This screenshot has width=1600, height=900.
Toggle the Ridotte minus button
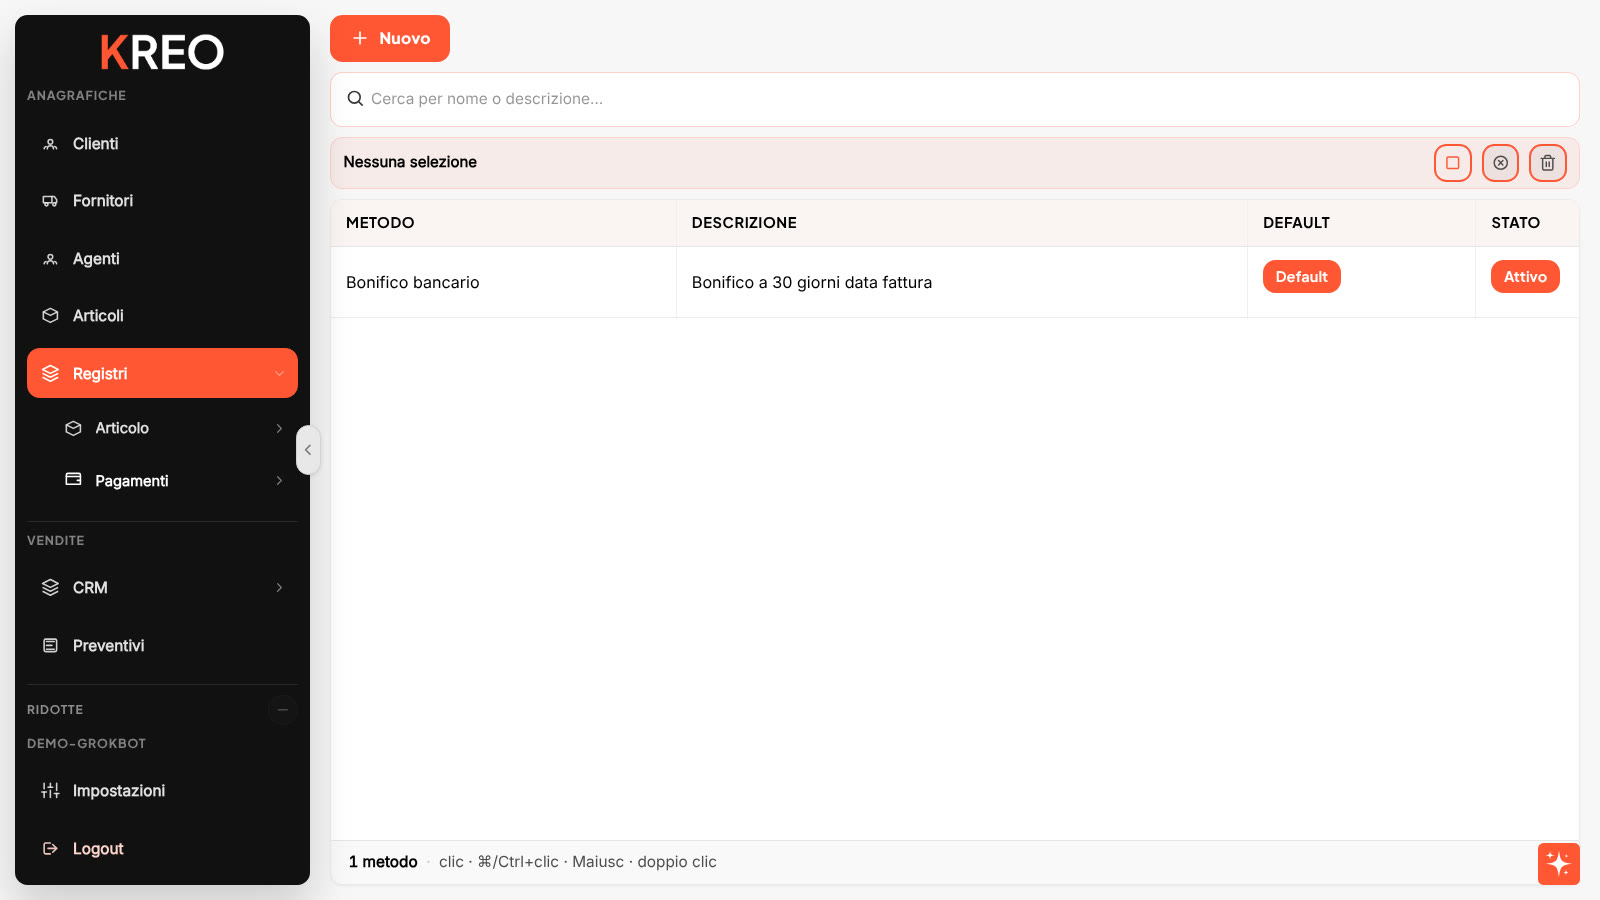point(283,710)
